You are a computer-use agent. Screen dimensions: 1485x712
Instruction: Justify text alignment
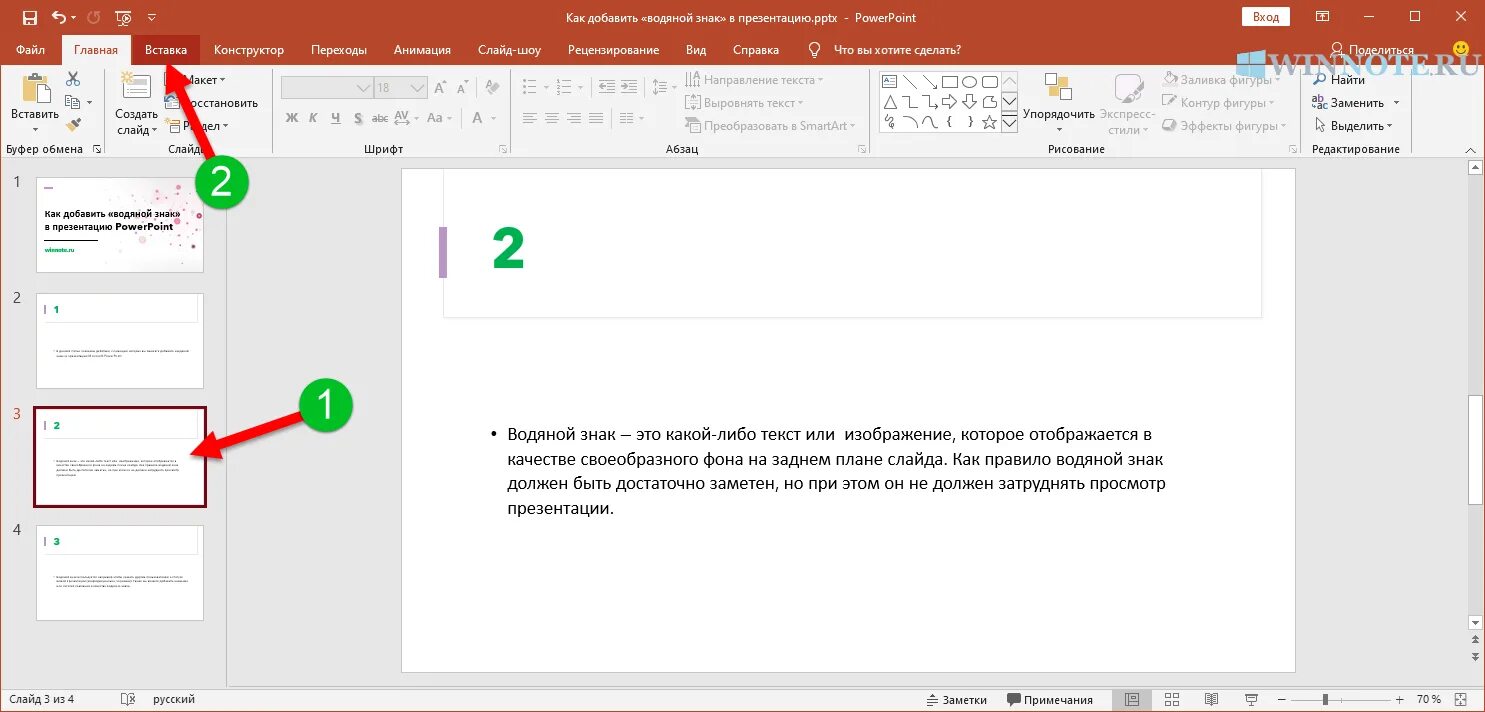596,118
